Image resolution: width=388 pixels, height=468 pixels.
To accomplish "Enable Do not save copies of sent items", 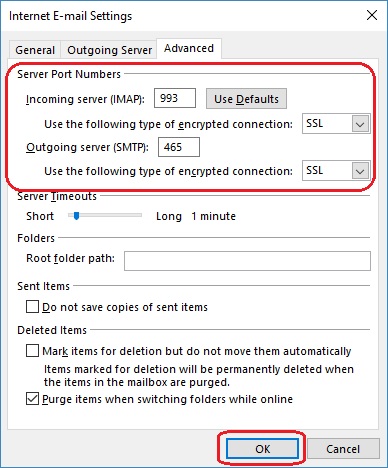I will (x=32, y=307).
